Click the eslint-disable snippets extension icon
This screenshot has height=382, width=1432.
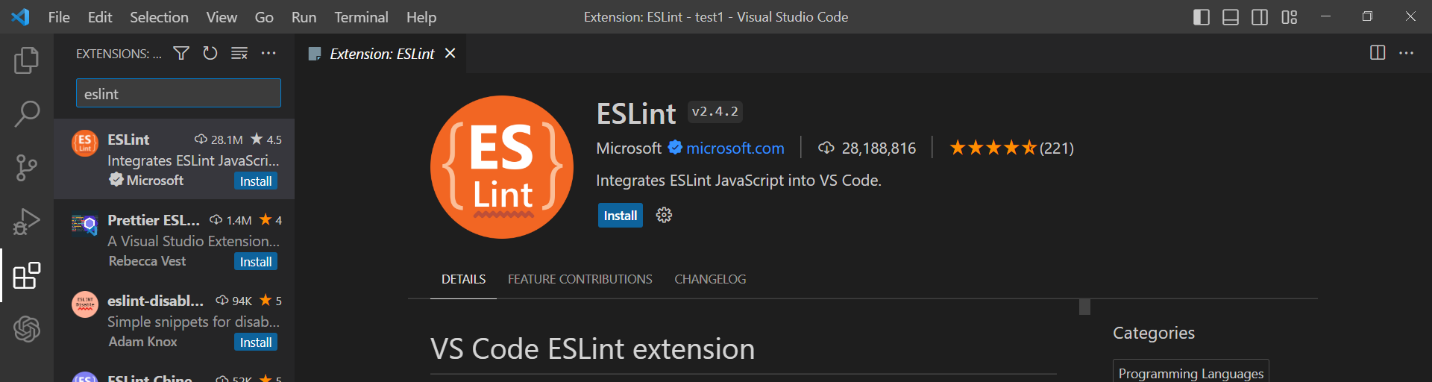click(x=85, y=304)
